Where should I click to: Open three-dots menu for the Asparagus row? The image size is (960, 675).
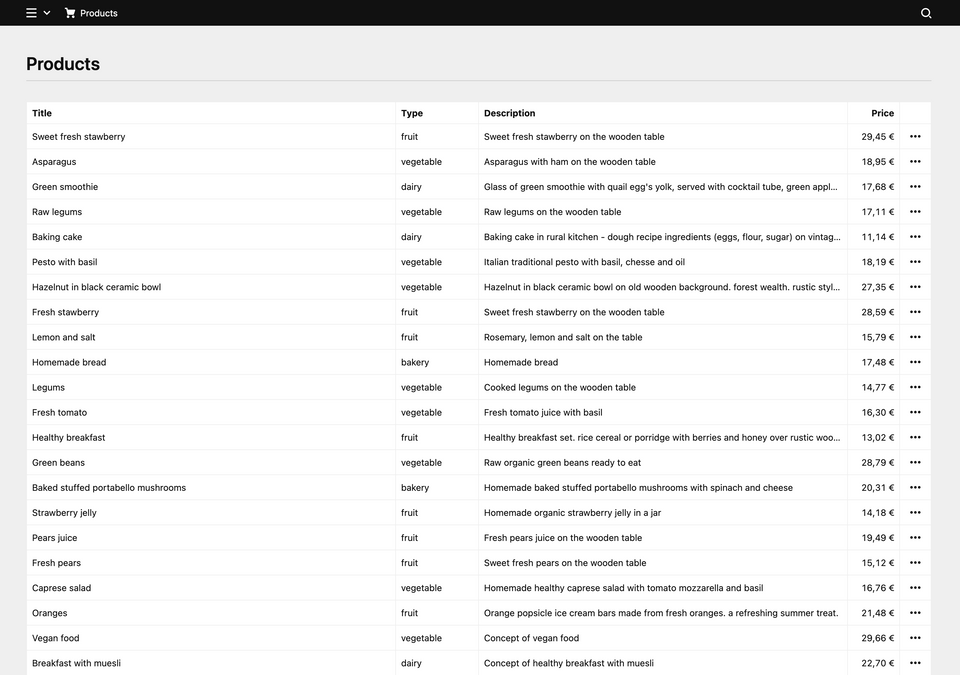point(915,162)
